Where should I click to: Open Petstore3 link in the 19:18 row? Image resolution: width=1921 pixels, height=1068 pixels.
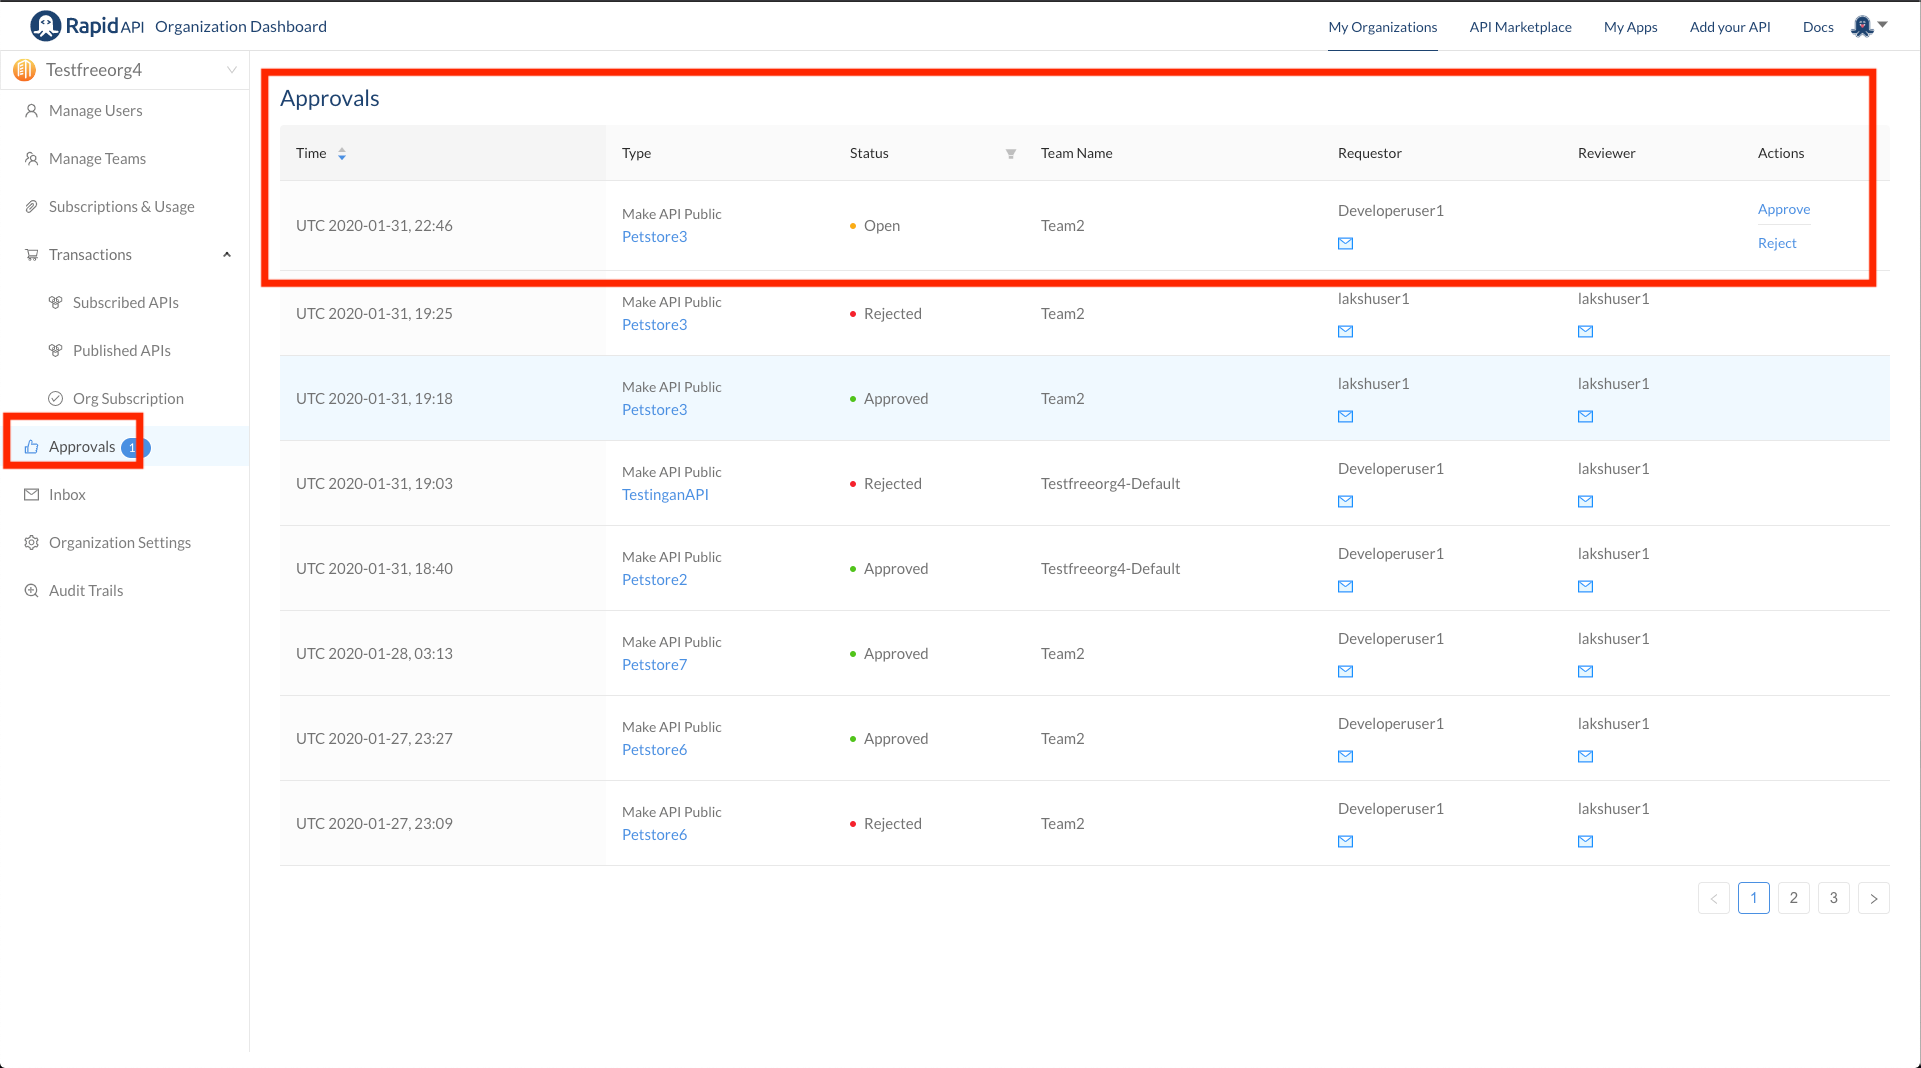point(654,410)
